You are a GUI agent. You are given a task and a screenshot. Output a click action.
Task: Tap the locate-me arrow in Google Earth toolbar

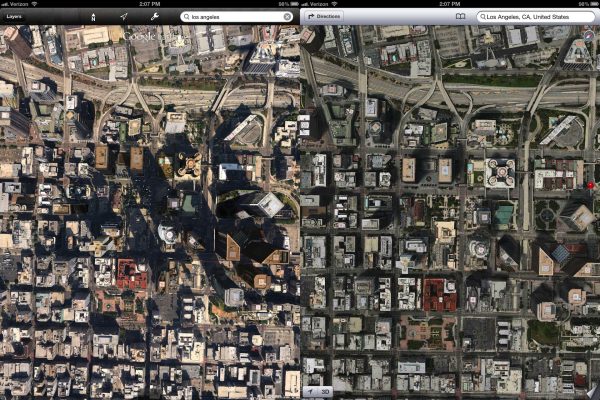[x=124, y=17]
